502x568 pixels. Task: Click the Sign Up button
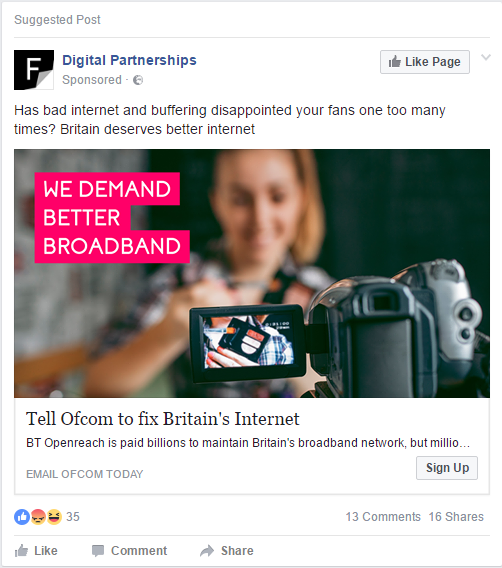point(447,468)
